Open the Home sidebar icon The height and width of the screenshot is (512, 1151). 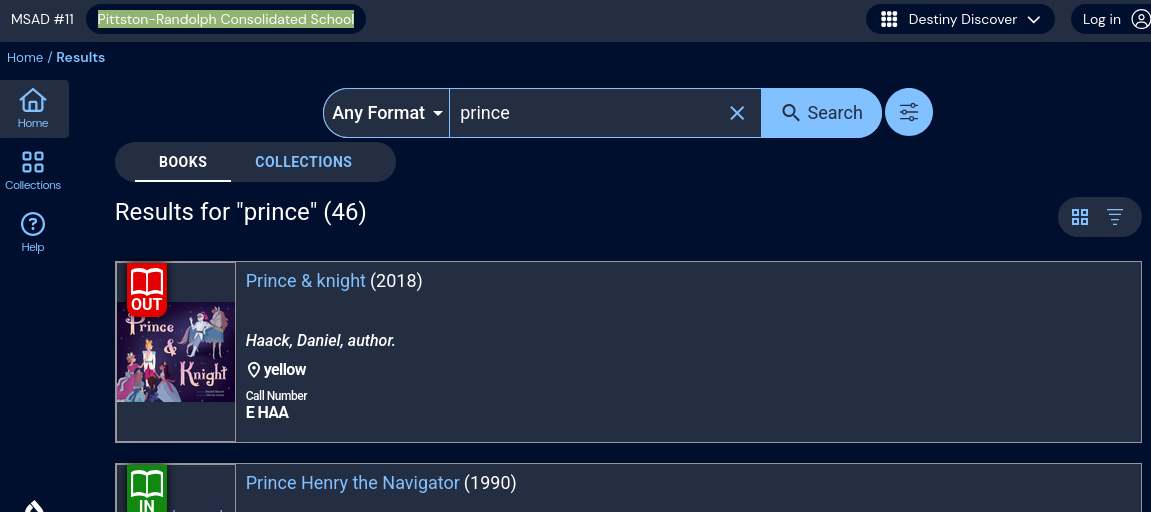pyautogui.click(x=33, y=108)
